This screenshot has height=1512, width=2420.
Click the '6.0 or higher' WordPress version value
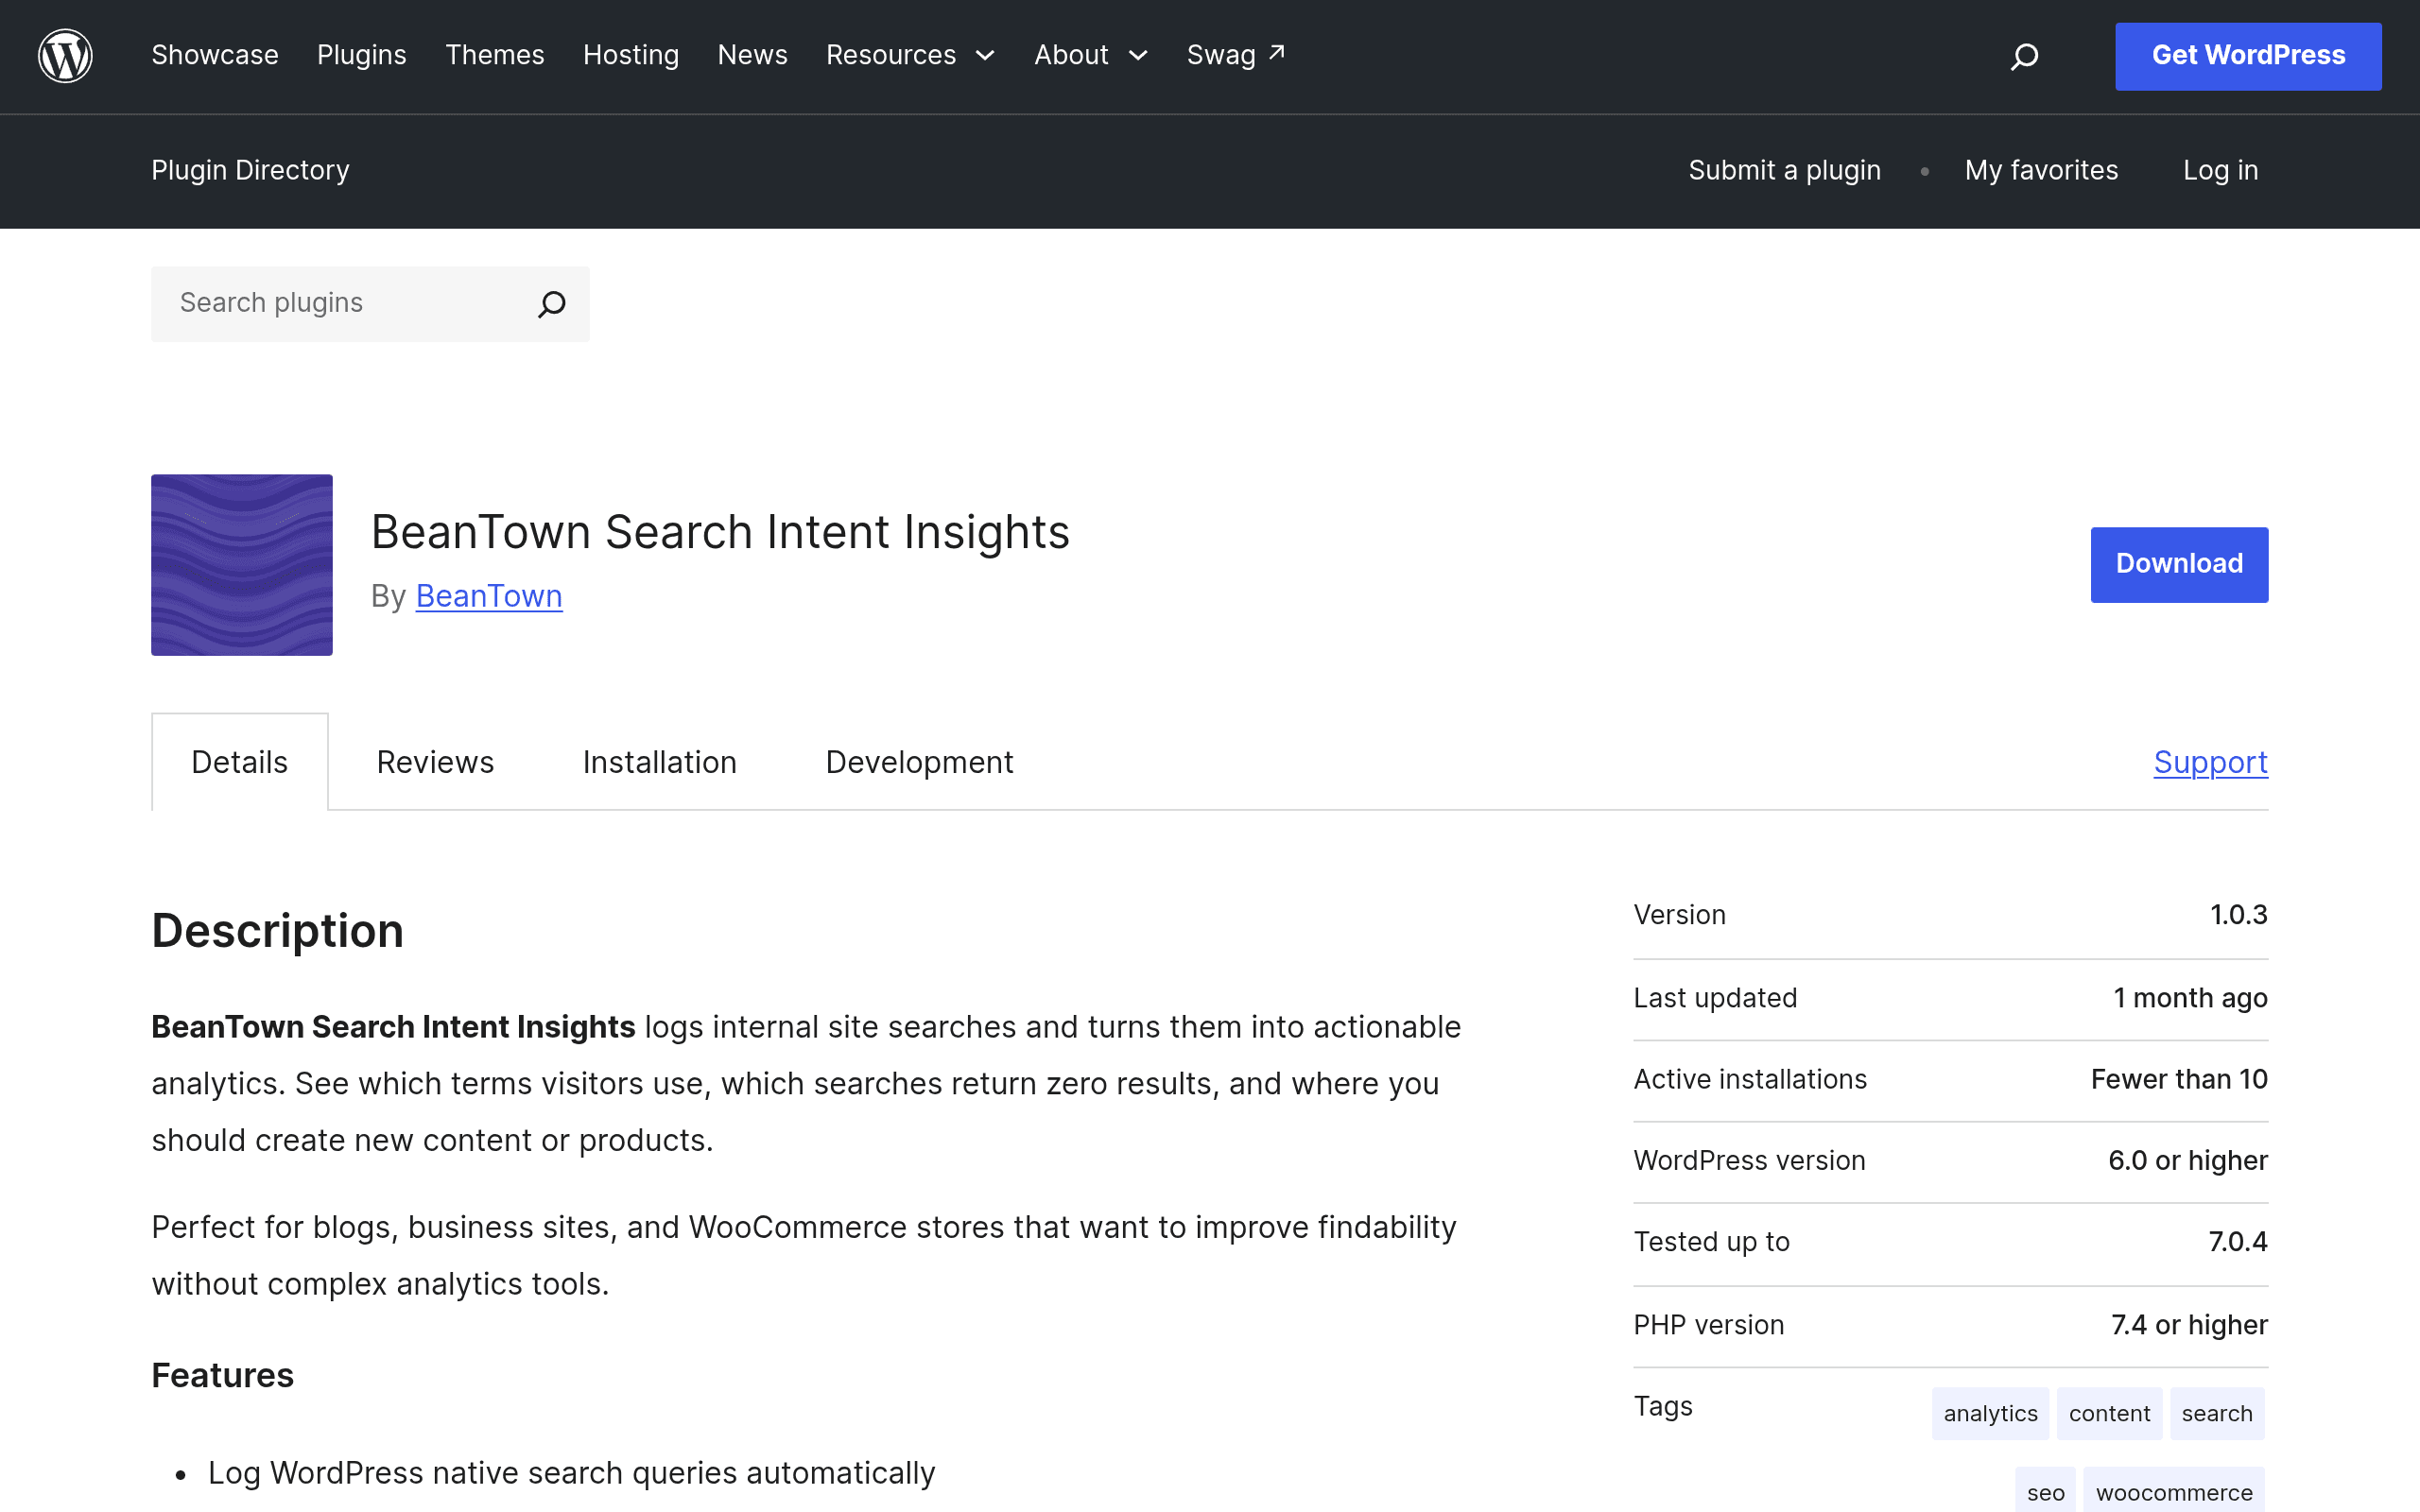point(2188,1160)
